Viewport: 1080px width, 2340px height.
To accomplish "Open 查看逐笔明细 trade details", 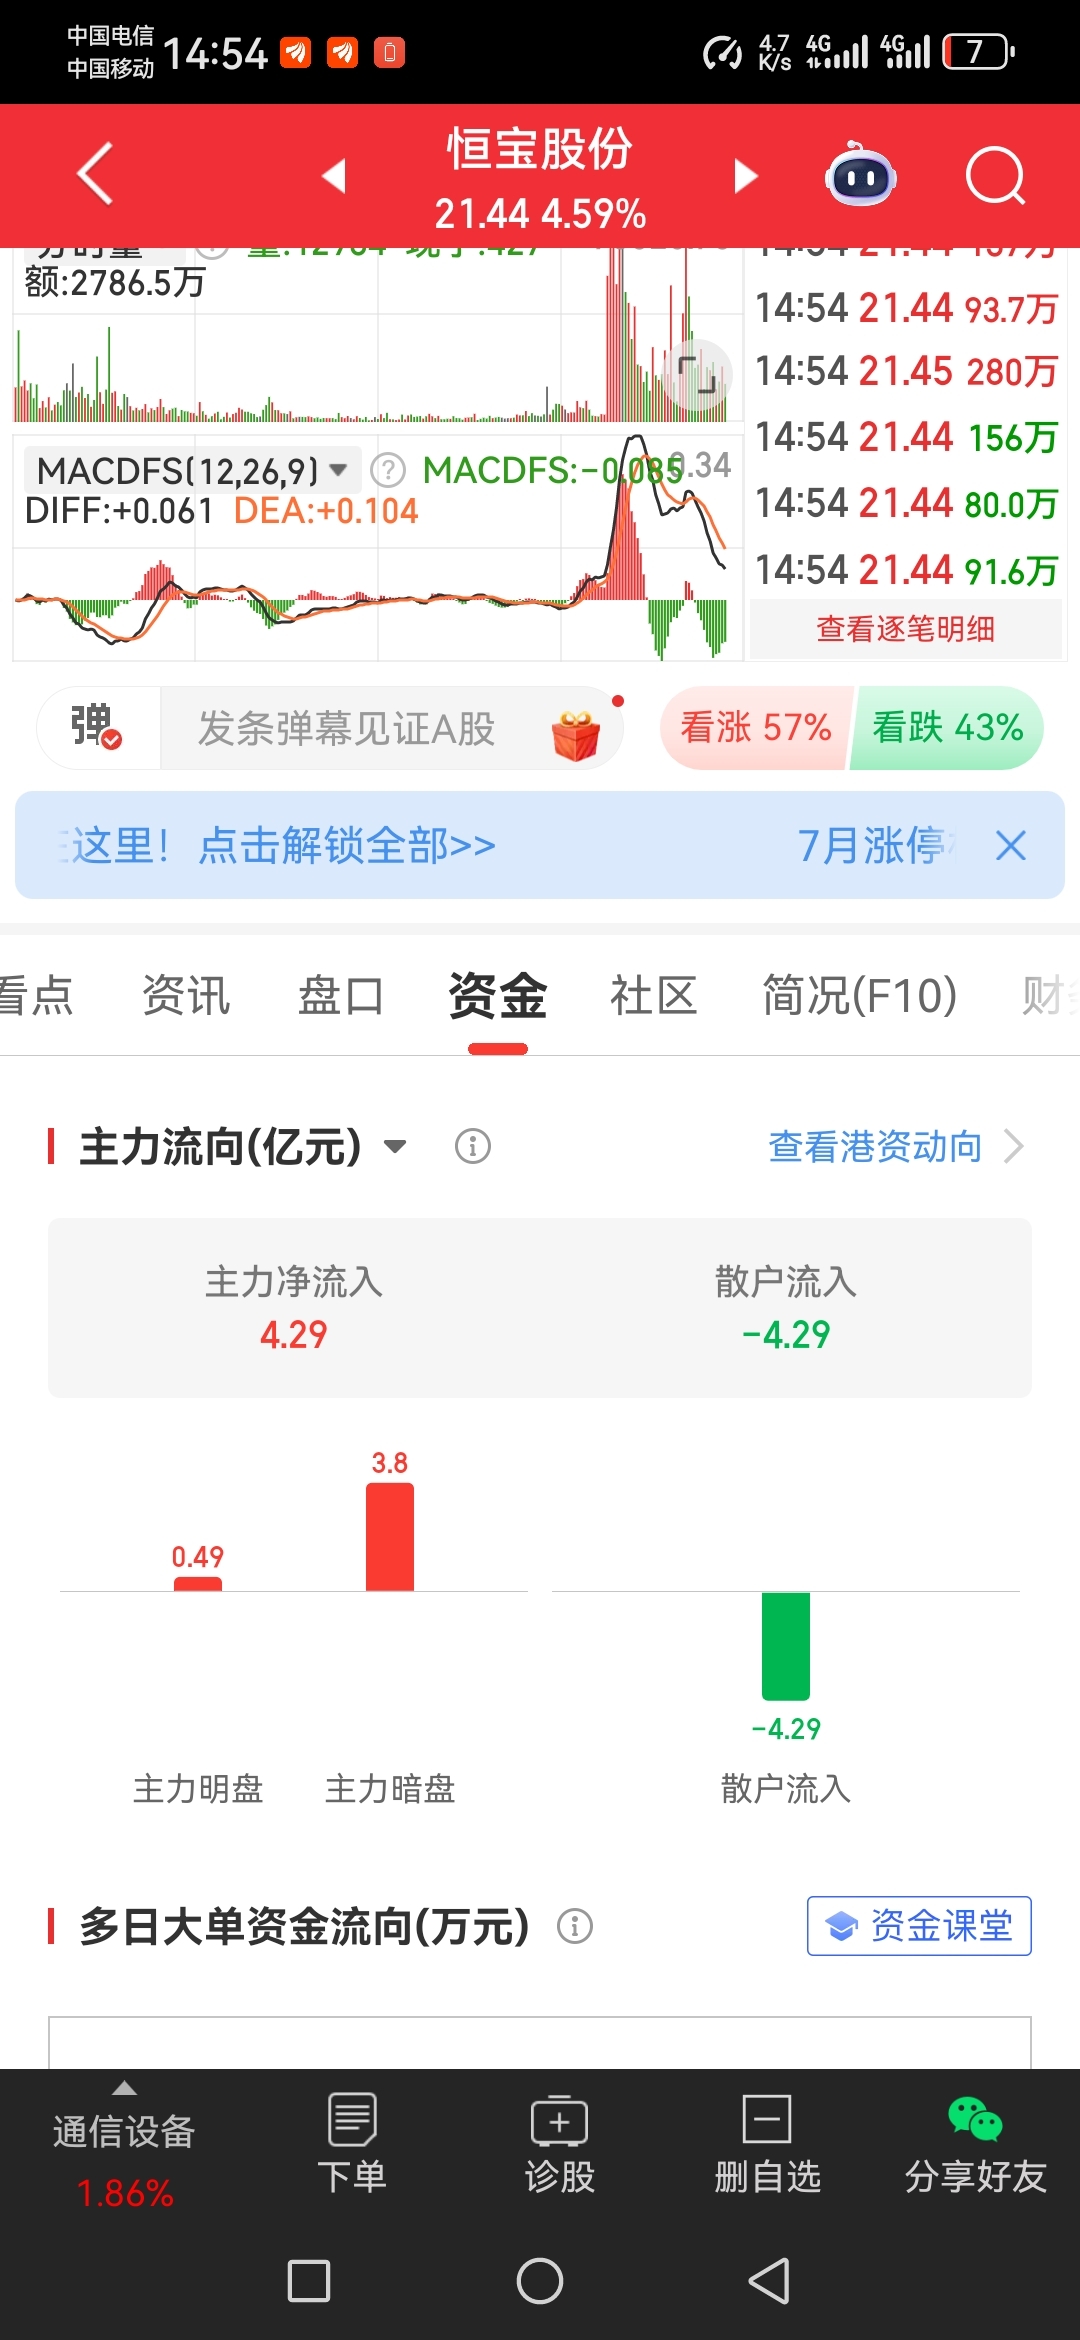I will point(906,629).
